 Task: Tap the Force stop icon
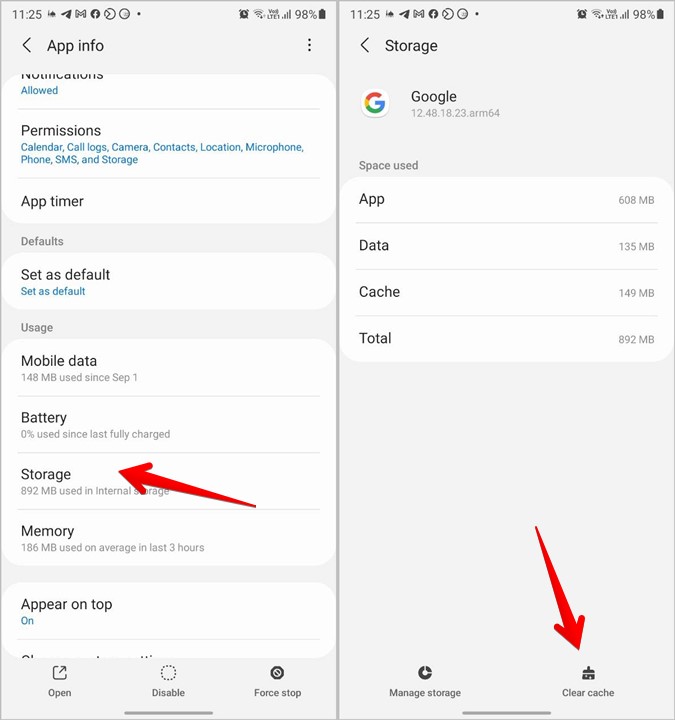click(277, 673)
